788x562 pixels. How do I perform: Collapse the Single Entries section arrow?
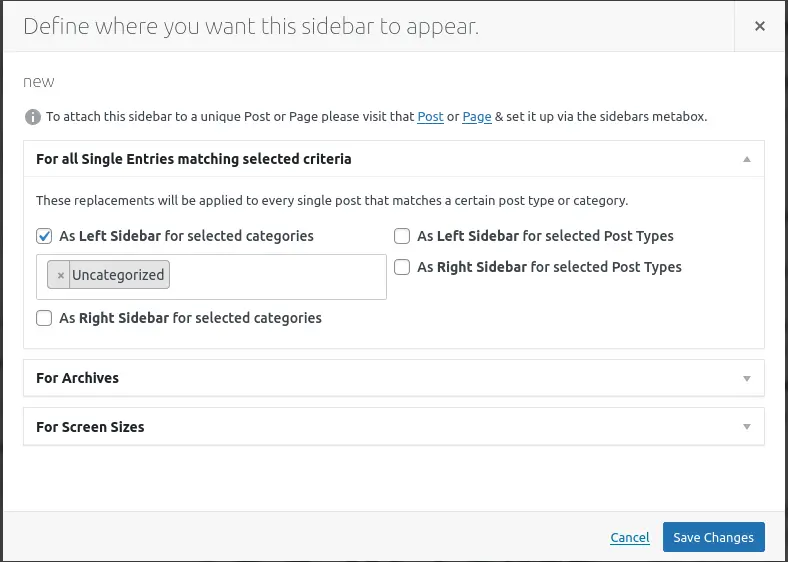pyautogui.click(x=746, y=159)
